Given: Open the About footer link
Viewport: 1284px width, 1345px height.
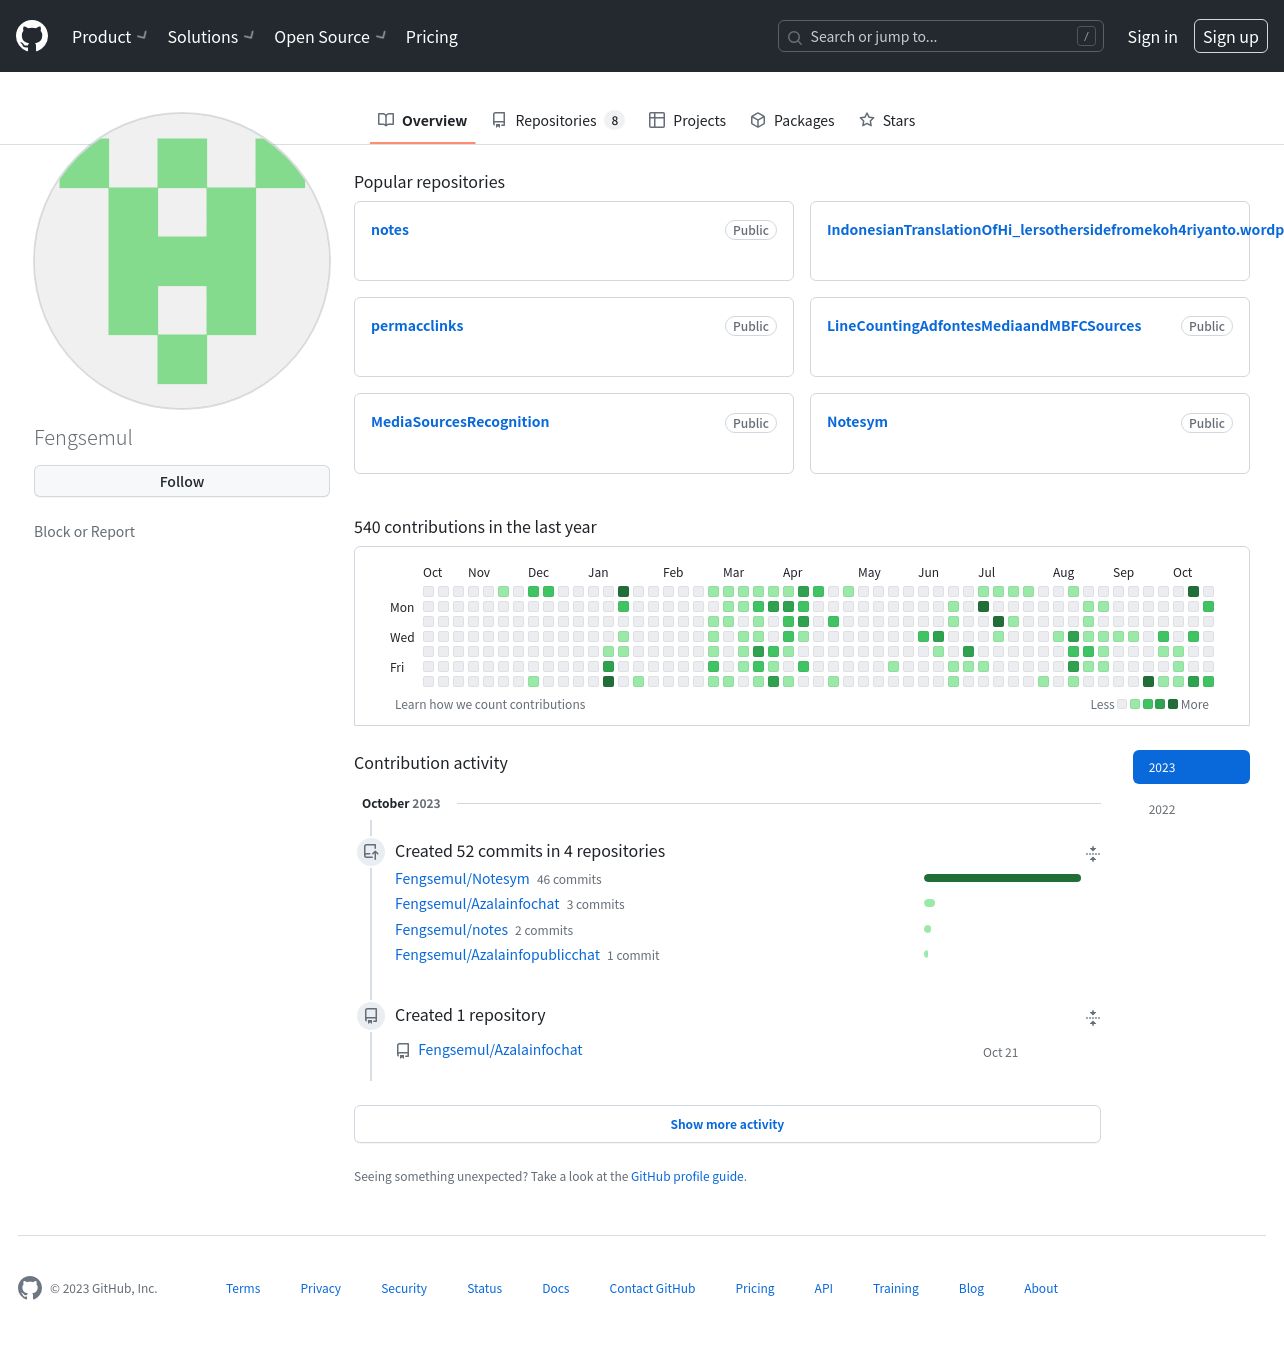Looking at the screenshot, I should 1041,1289.
